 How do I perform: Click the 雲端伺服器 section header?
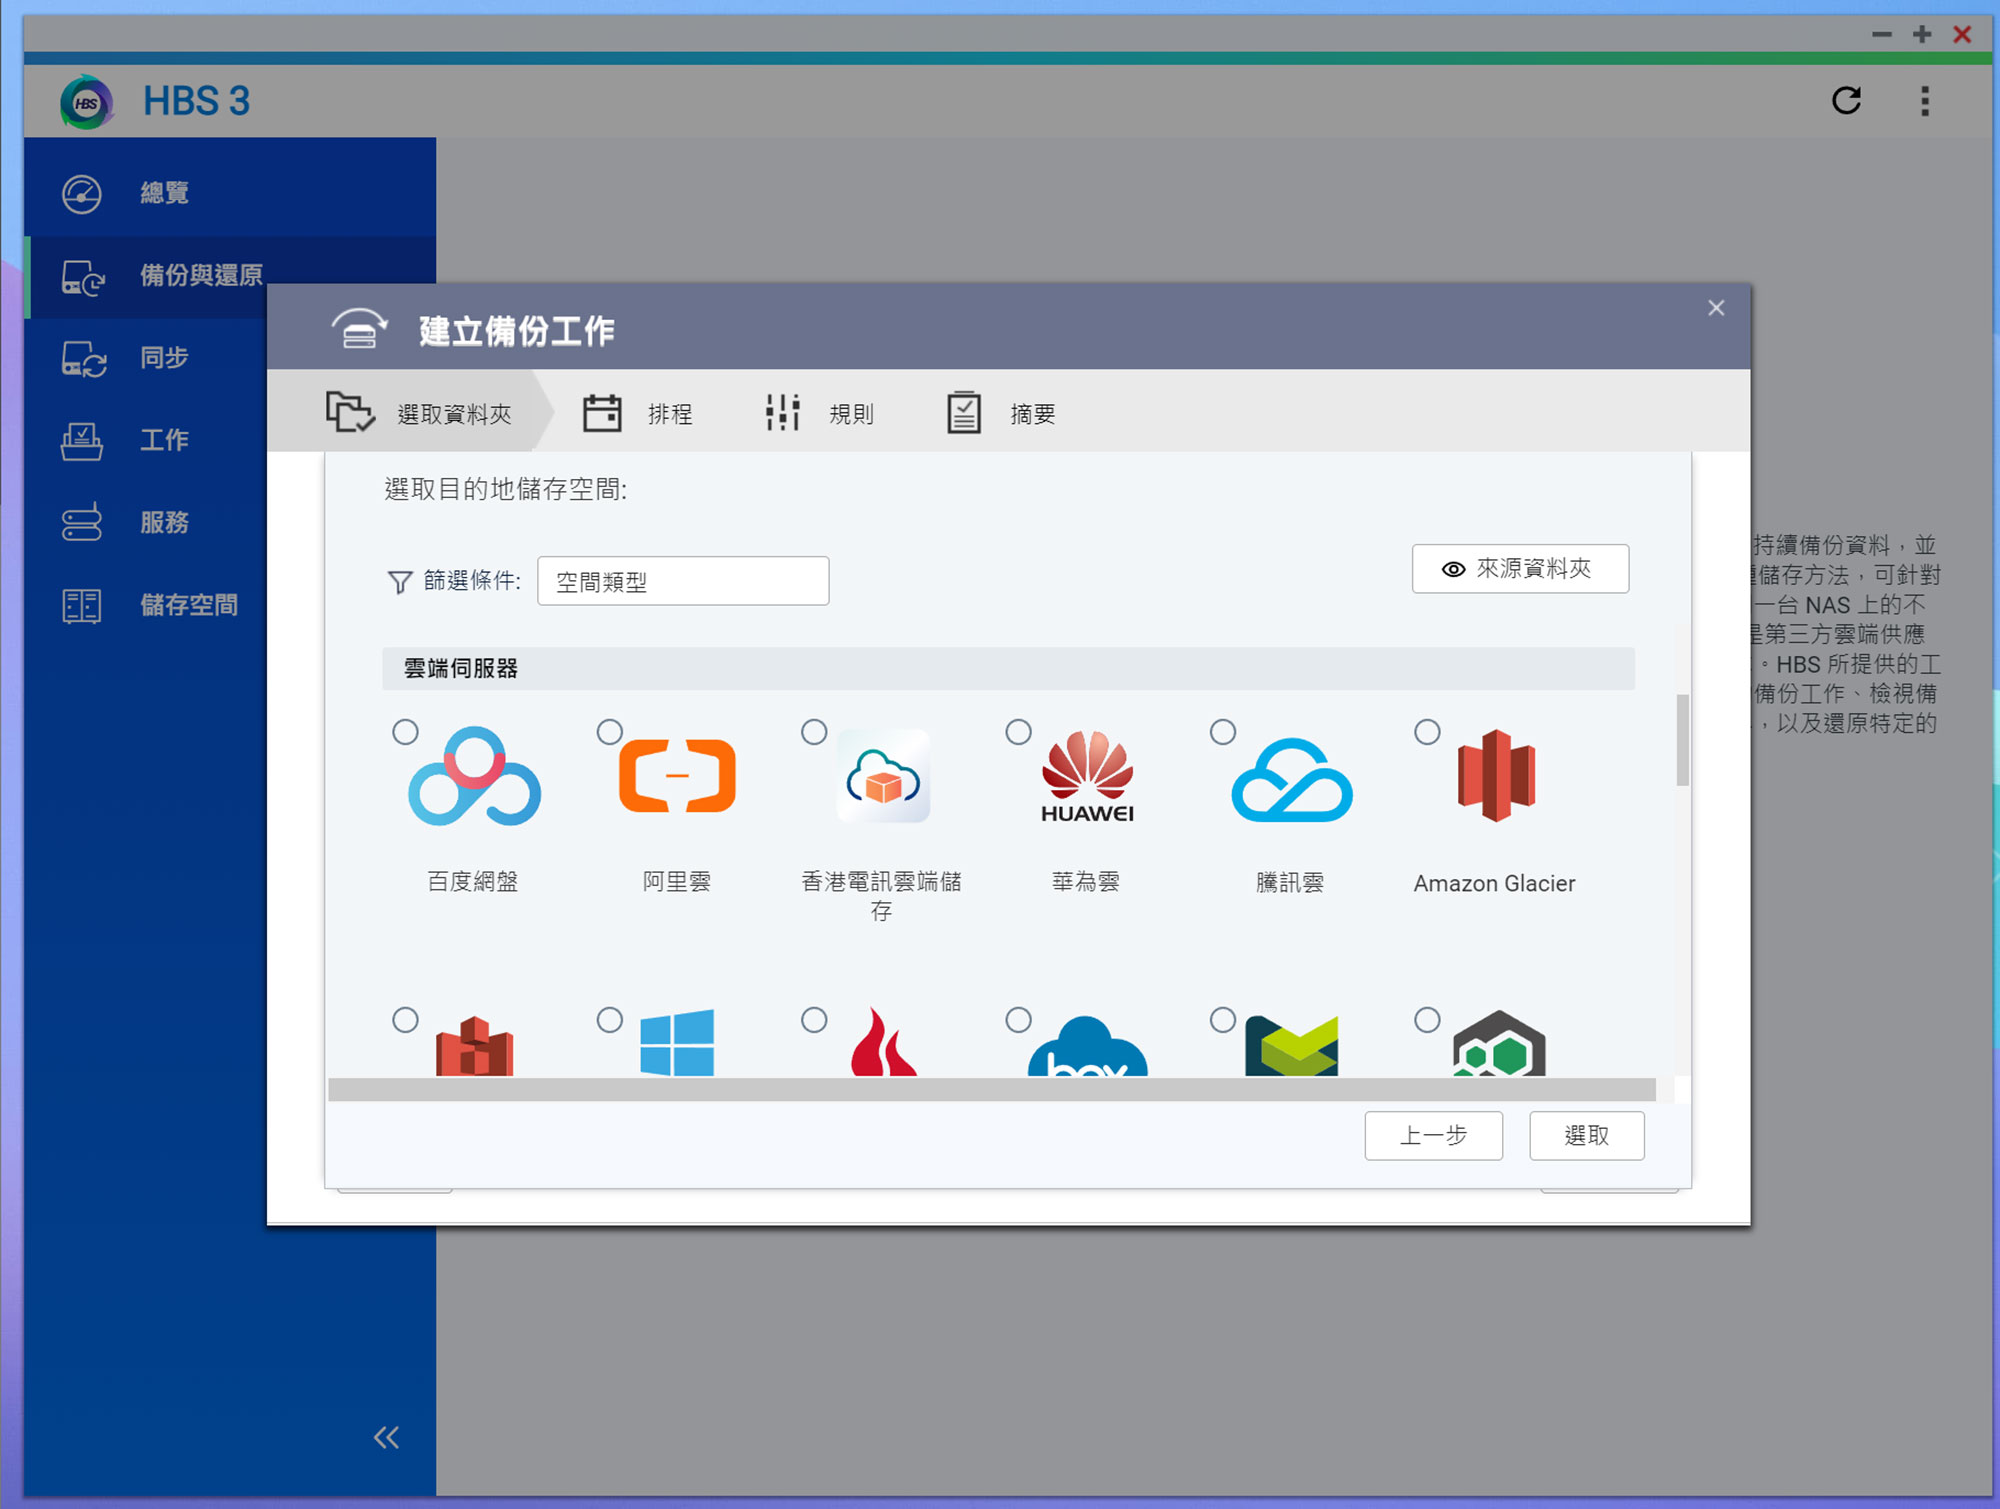(x=1008, y=669)
